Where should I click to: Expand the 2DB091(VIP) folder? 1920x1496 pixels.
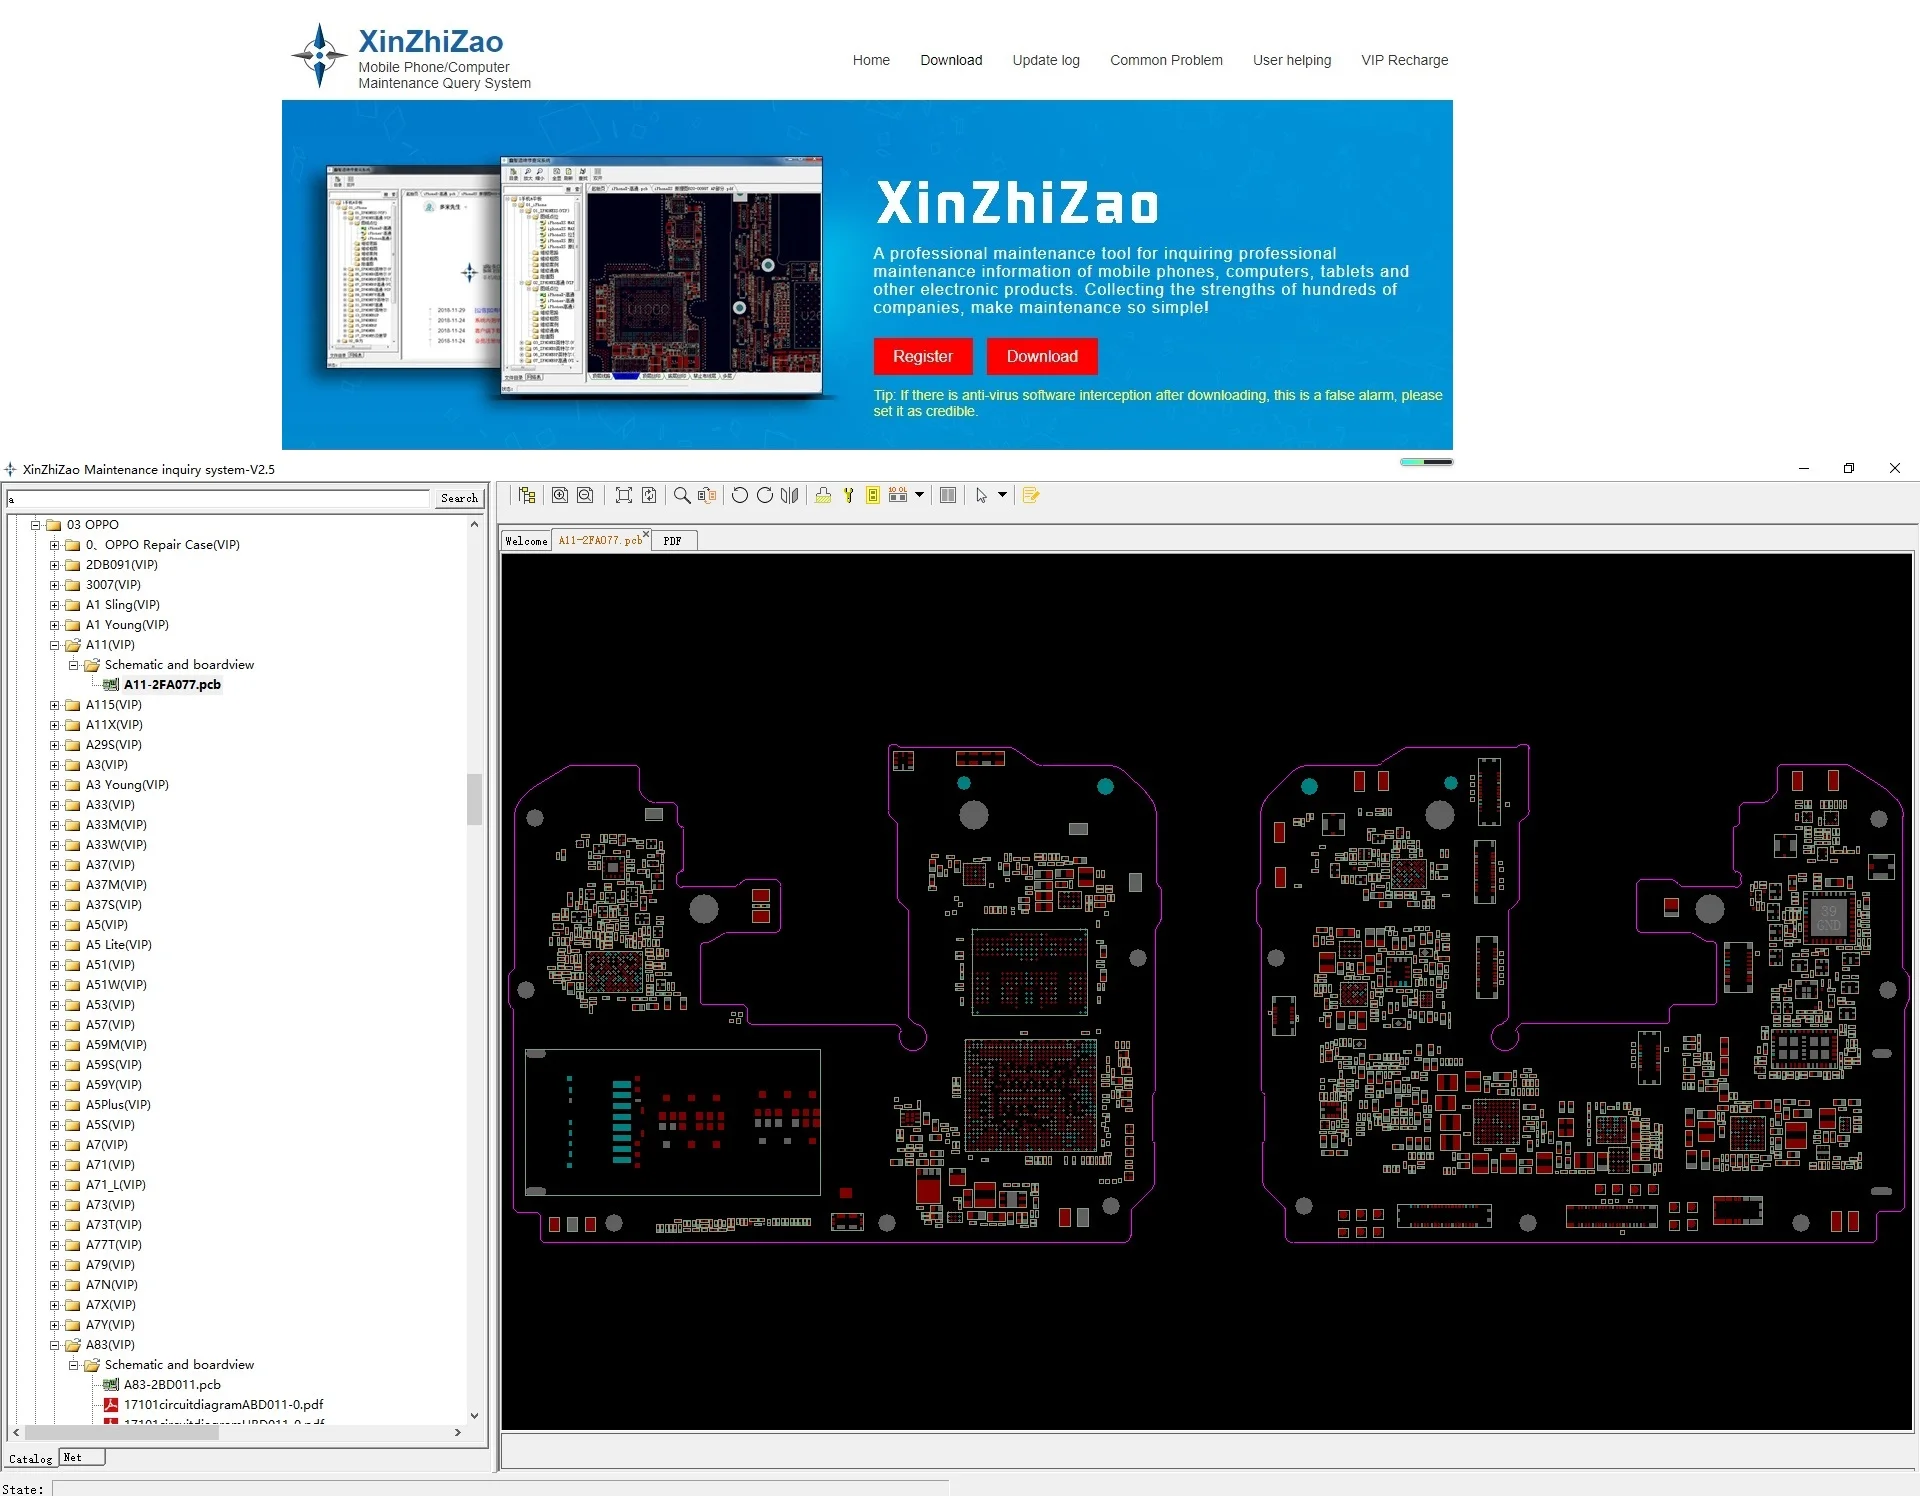(x=55, y=564)
